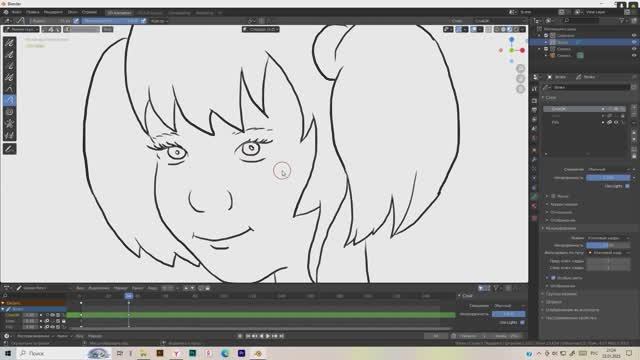Viewport: 640px width, 360px height.
Task: Open the Windows Start menu
Action: point(7,353)
